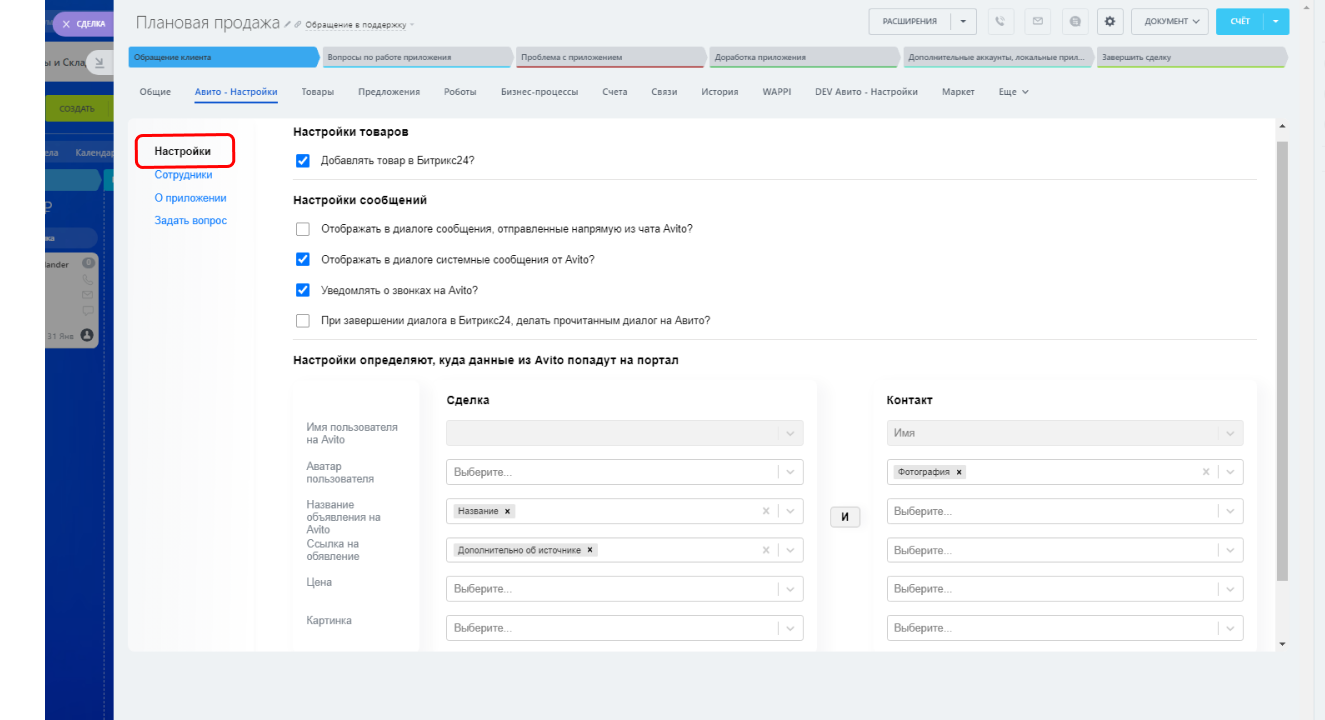
Task: Open the gear settings icon in header
Action: 1109,21
